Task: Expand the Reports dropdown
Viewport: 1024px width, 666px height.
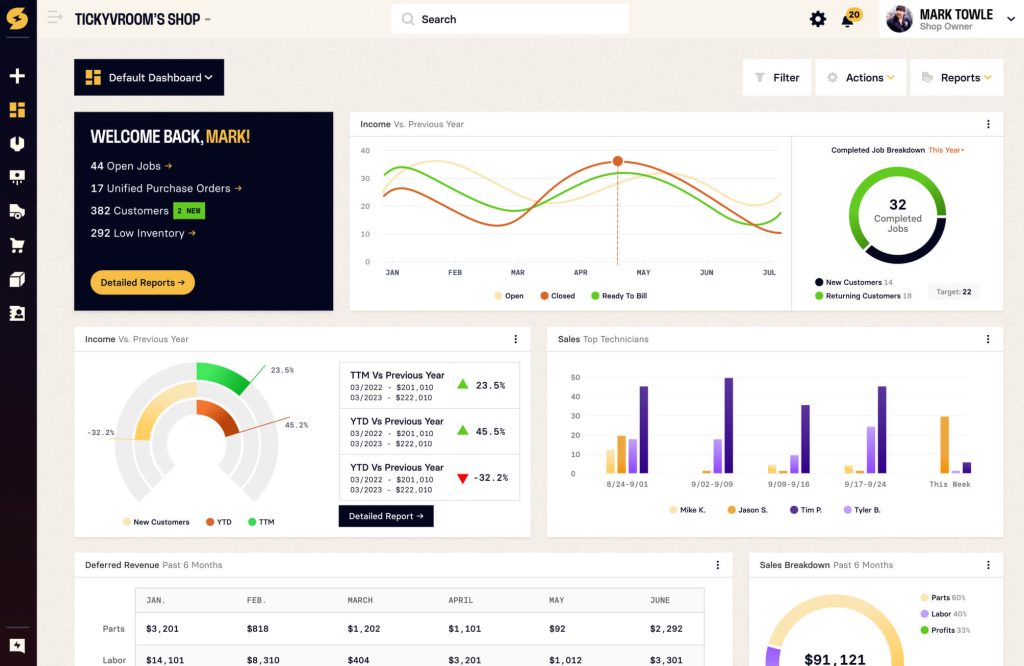Action: pos(957,77)
